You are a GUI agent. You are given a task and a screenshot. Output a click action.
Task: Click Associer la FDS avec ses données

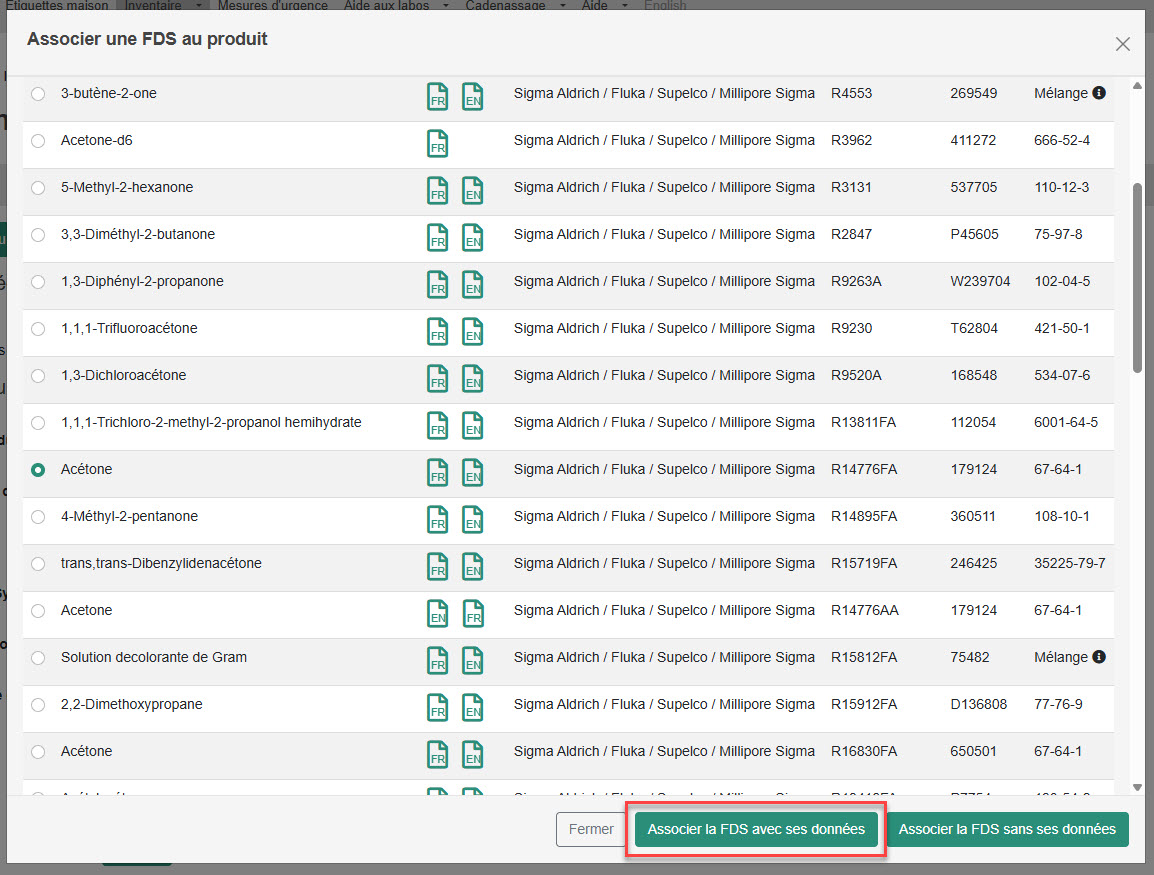click(756, 829)
